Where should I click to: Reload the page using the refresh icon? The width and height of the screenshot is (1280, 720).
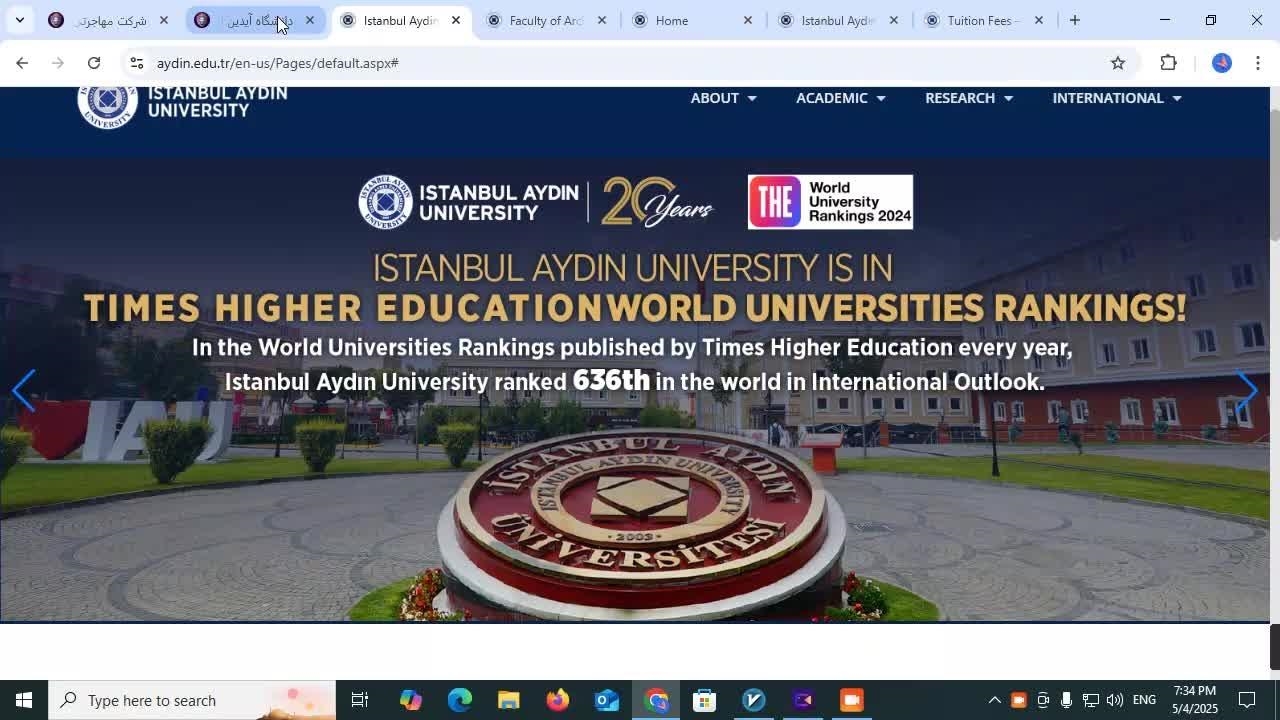click(94, 63)
